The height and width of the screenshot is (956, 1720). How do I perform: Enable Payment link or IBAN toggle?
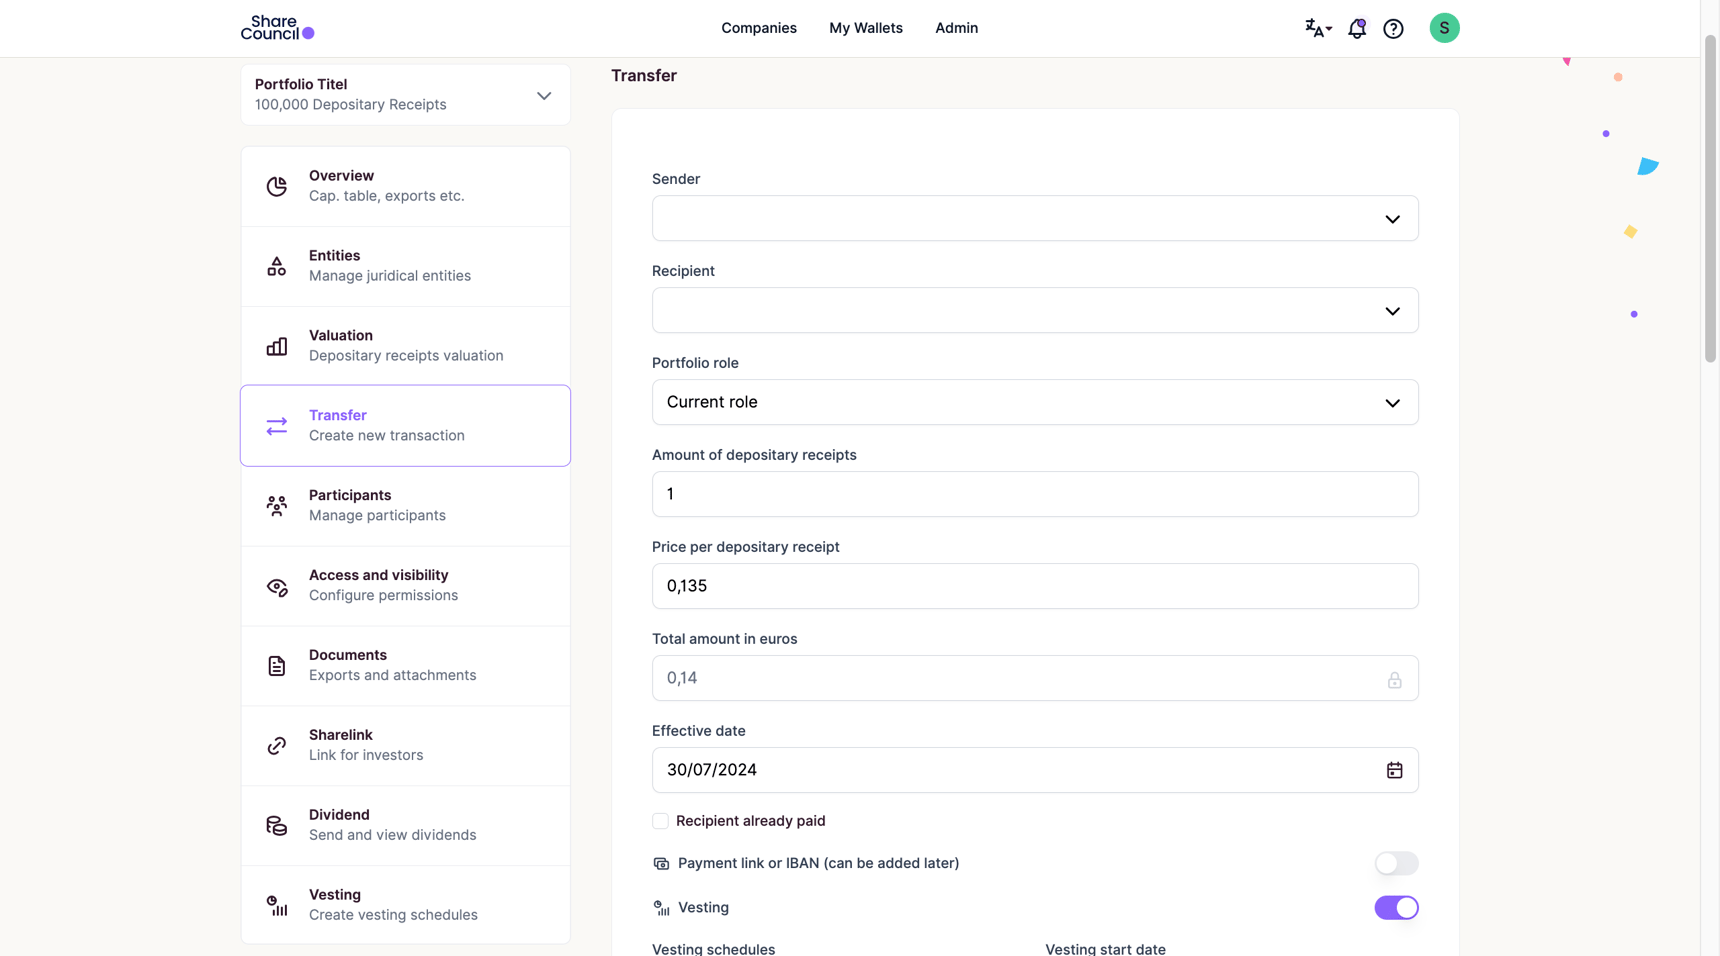pos(1396,863)
